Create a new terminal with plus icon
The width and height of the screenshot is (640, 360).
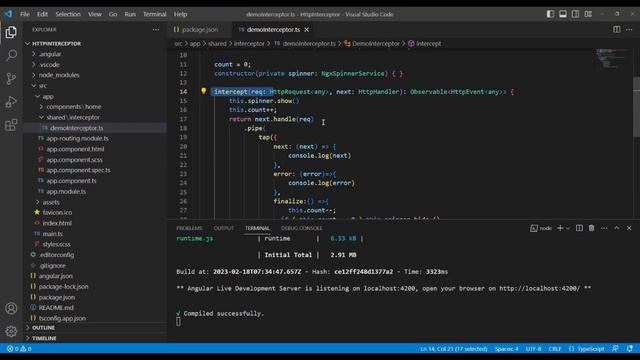click(560, 228)
